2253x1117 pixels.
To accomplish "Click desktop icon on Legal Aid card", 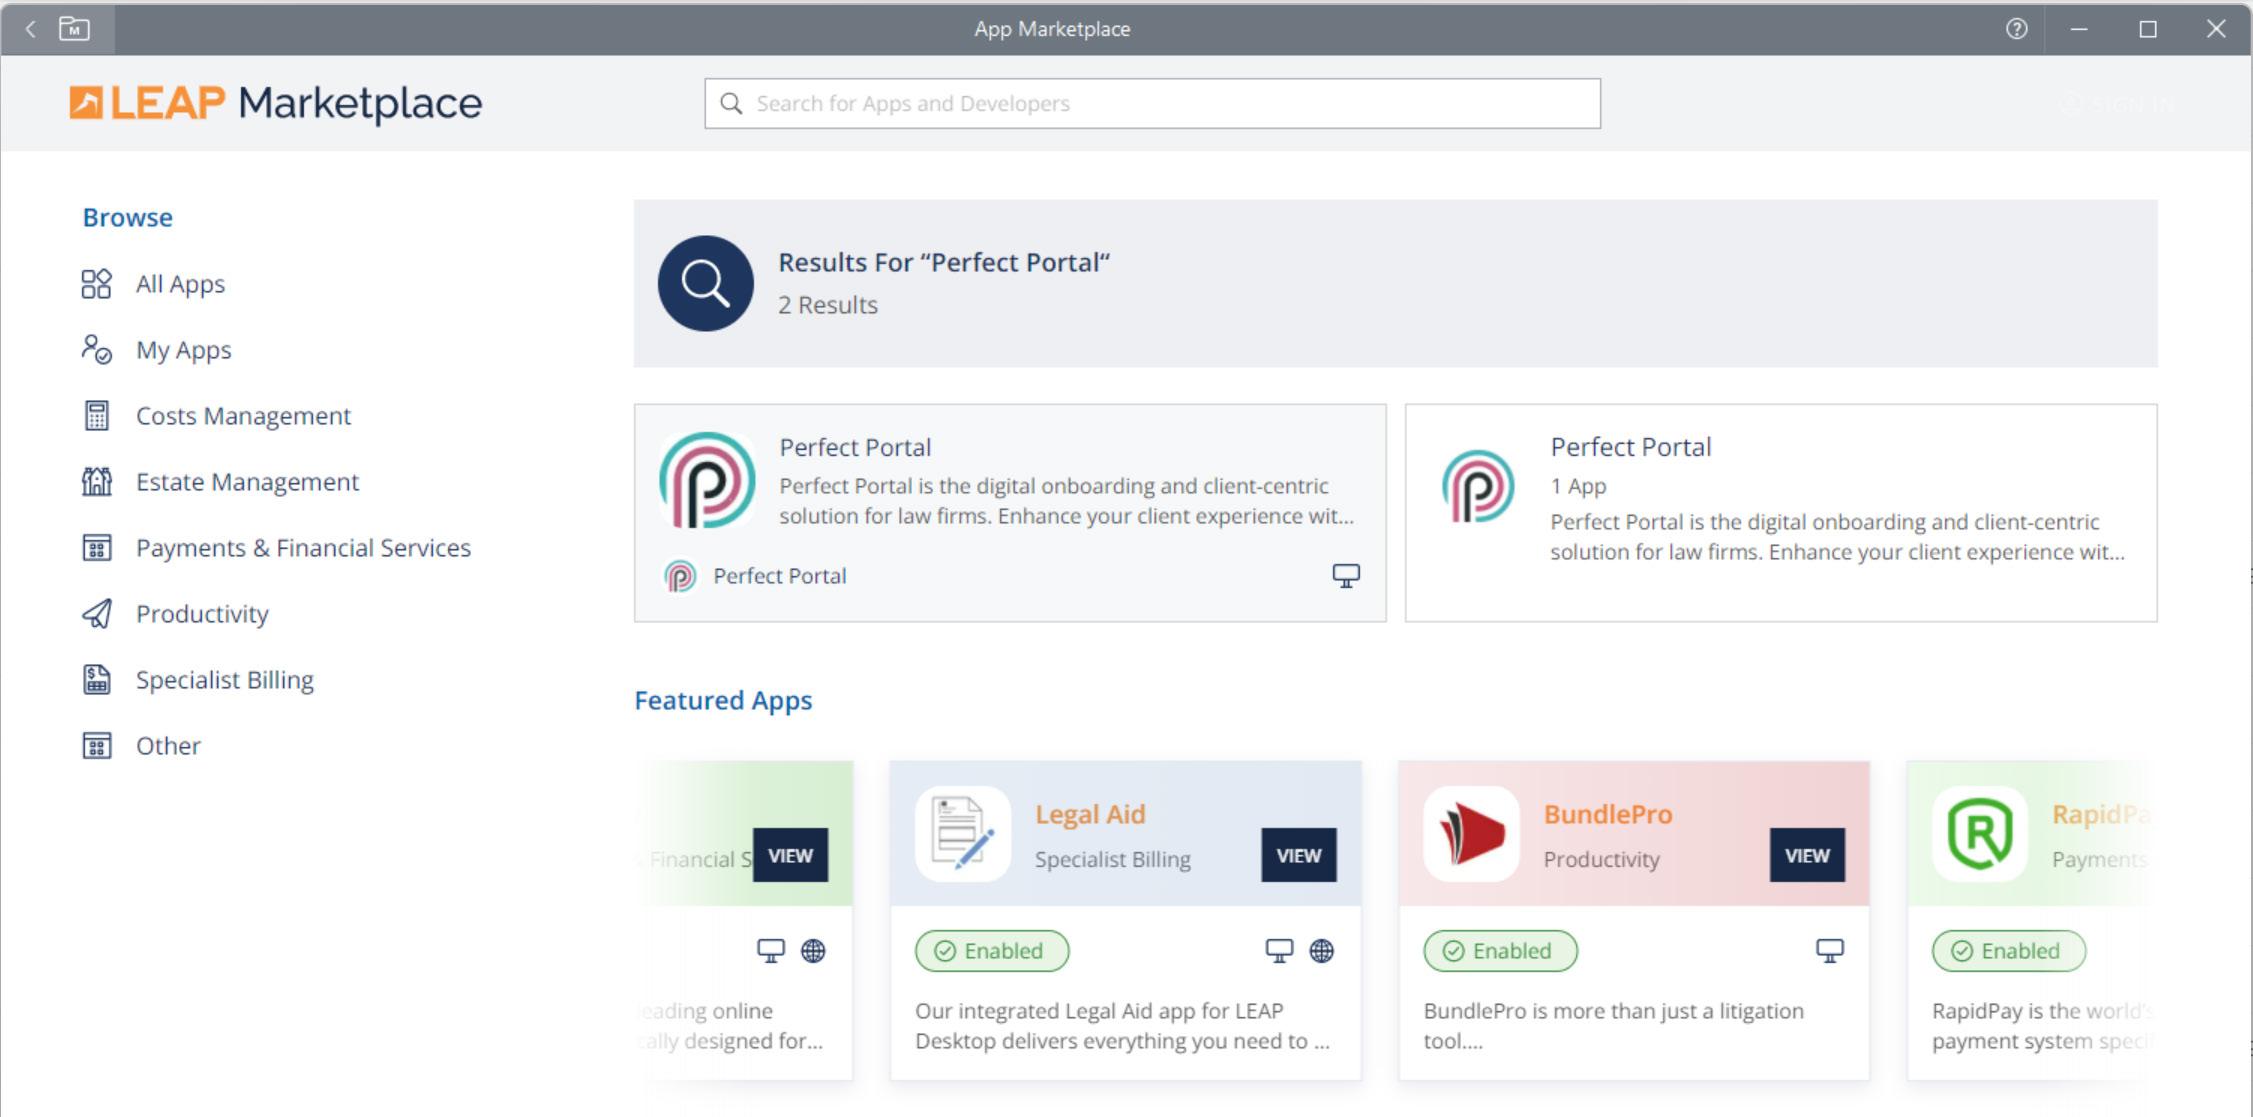I will pyautogui.click(x=1279, y=951).
